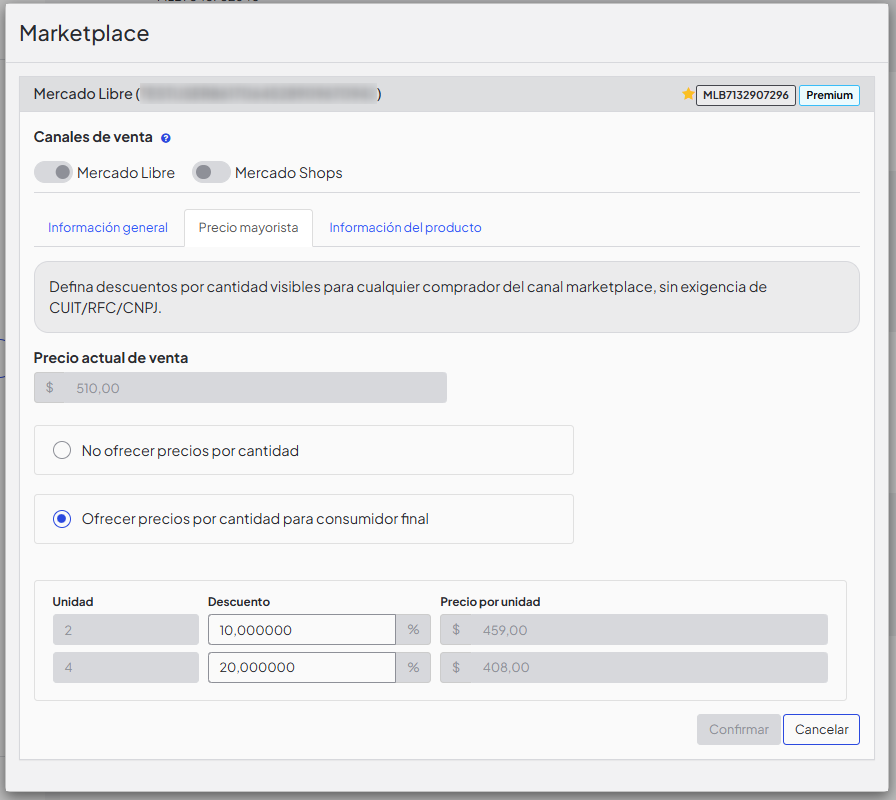Click the Premium listing type badge
This screenshot has height=800, width=896.
pyautogui.click(x=829, y=95)
